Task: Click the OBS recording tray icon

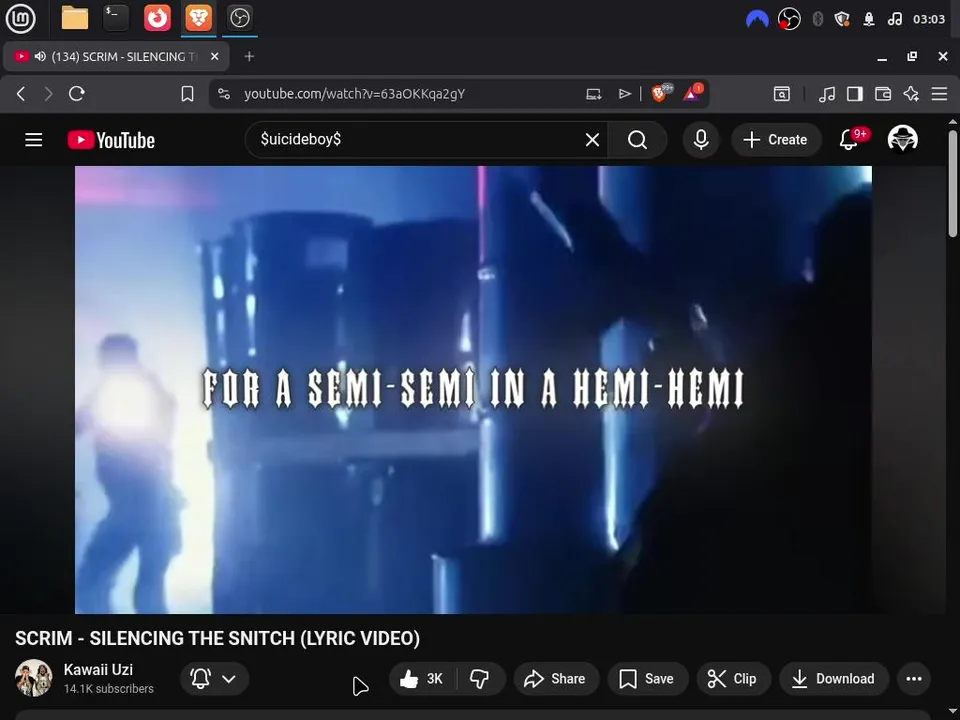Action: point(789,19)
